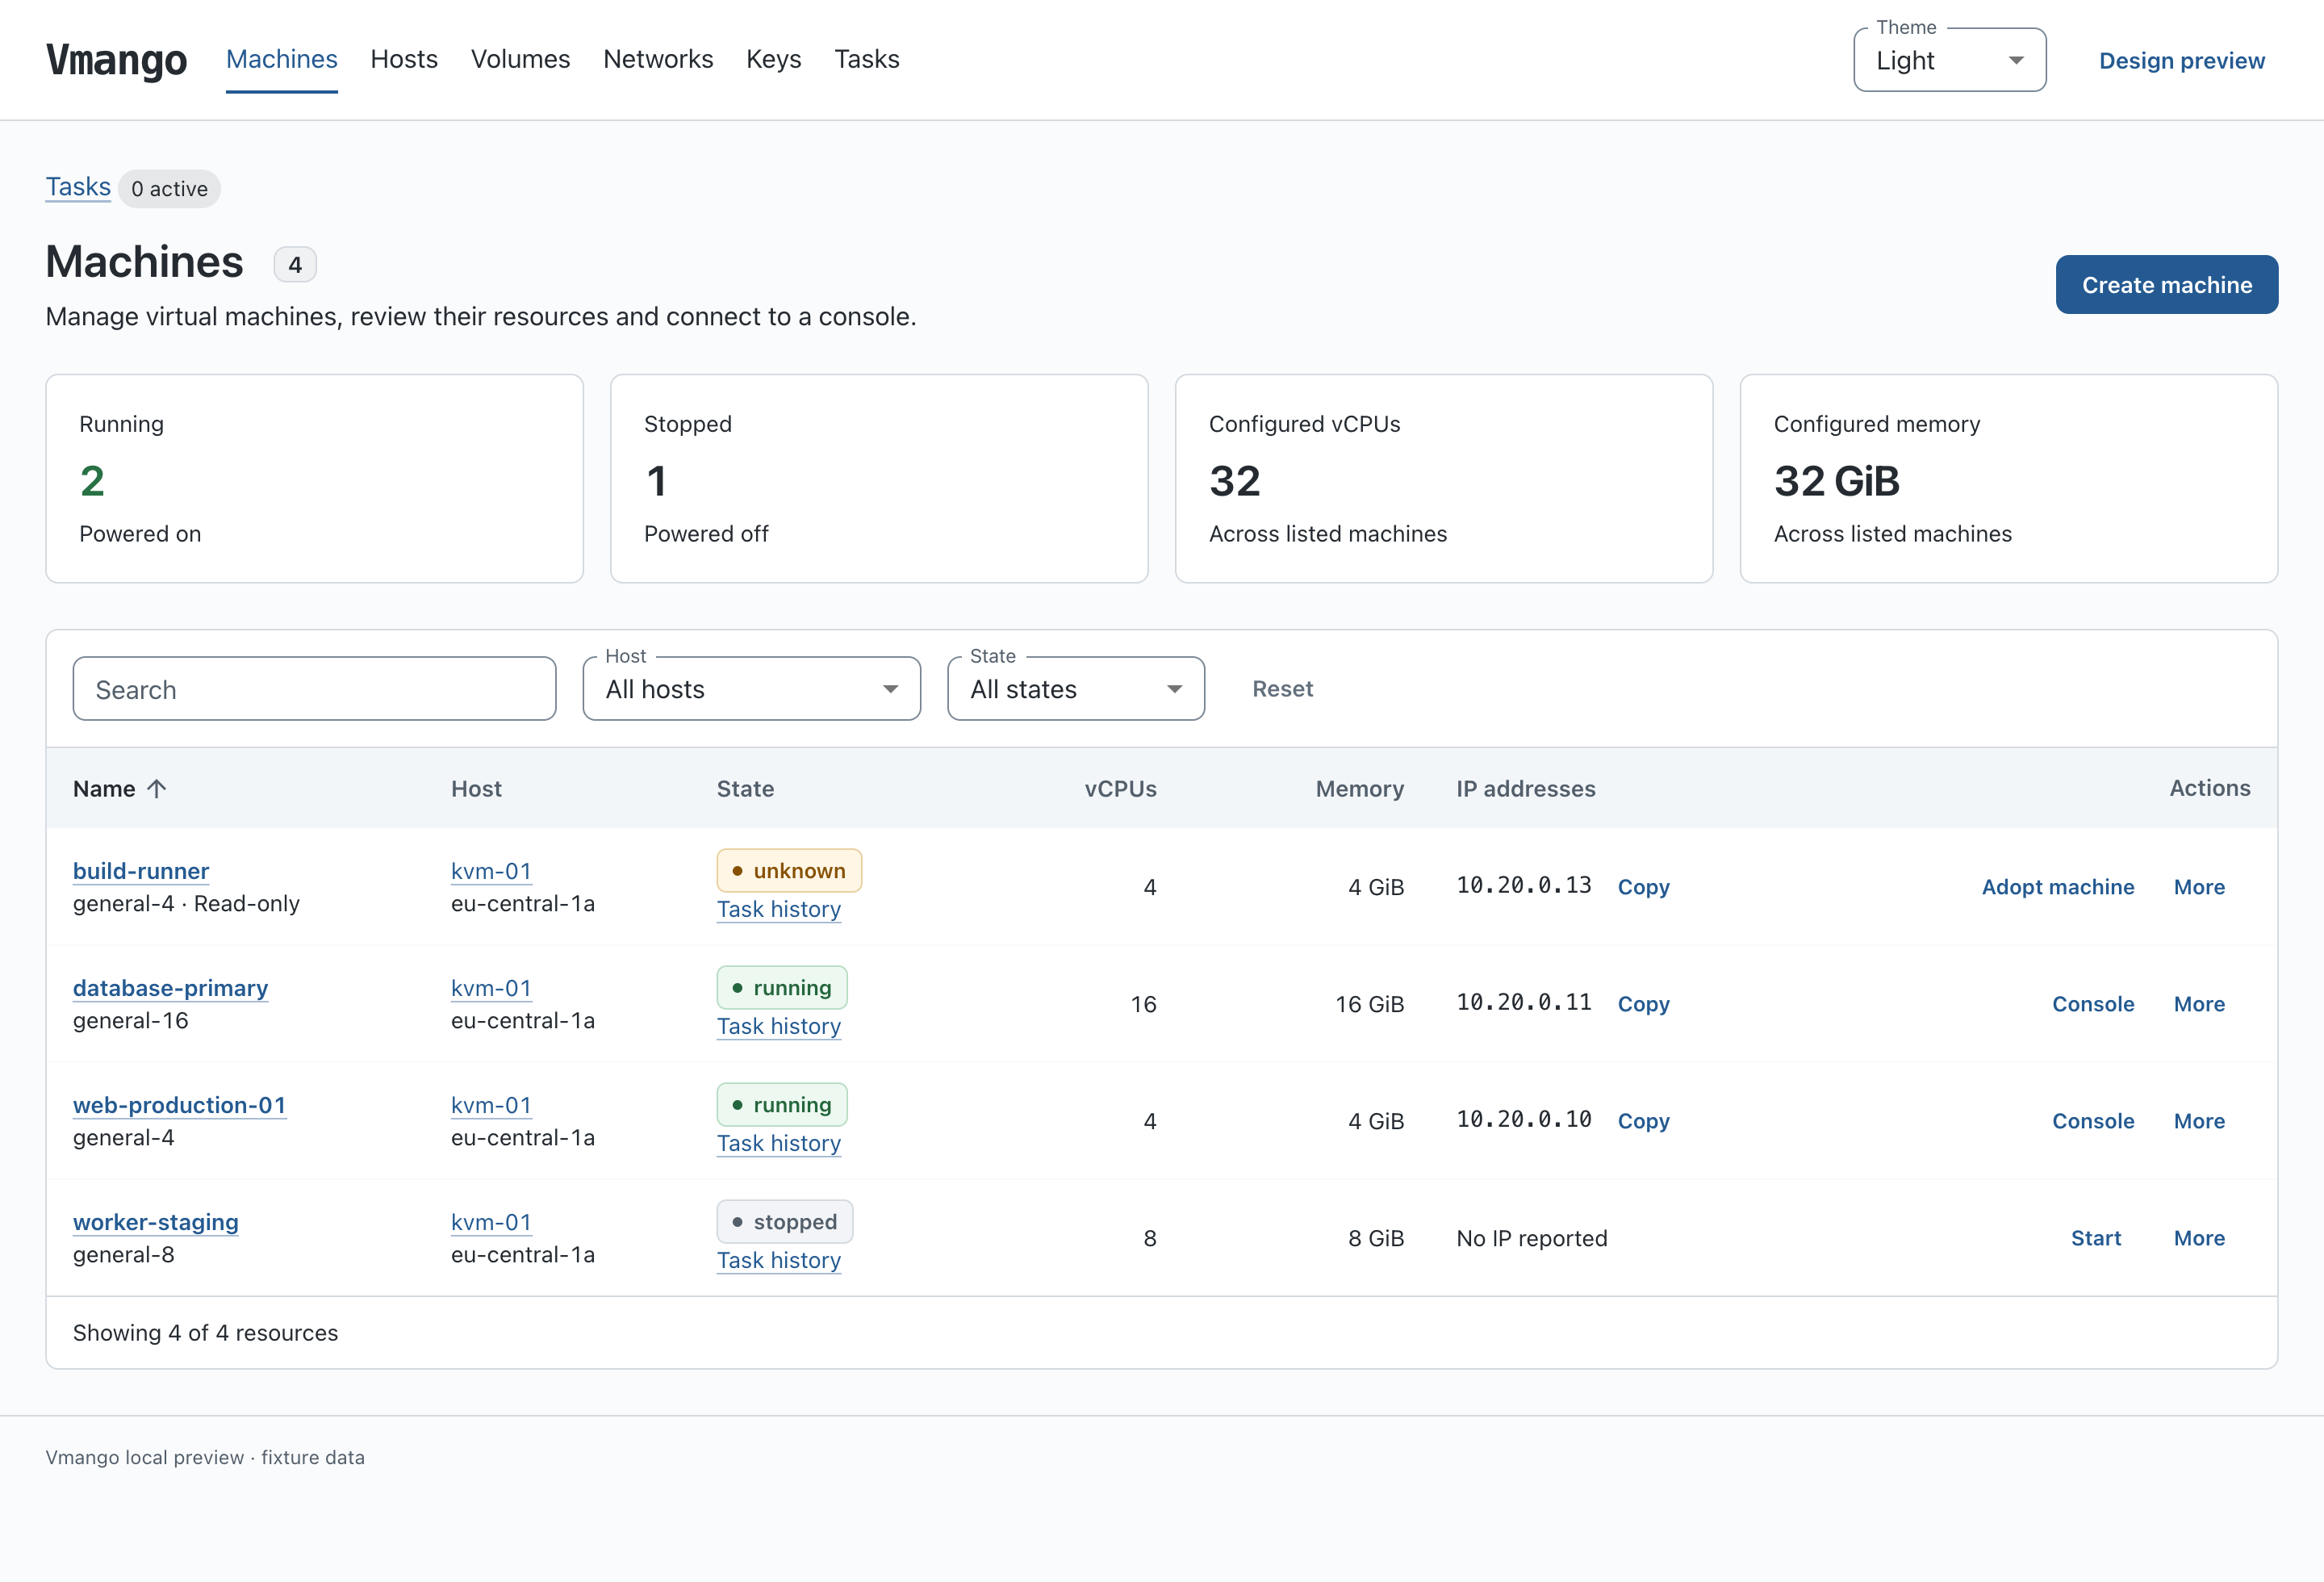Open kvm-01 host link in build-runner row
The image size is (2324, 1582).
pos(491,871)
